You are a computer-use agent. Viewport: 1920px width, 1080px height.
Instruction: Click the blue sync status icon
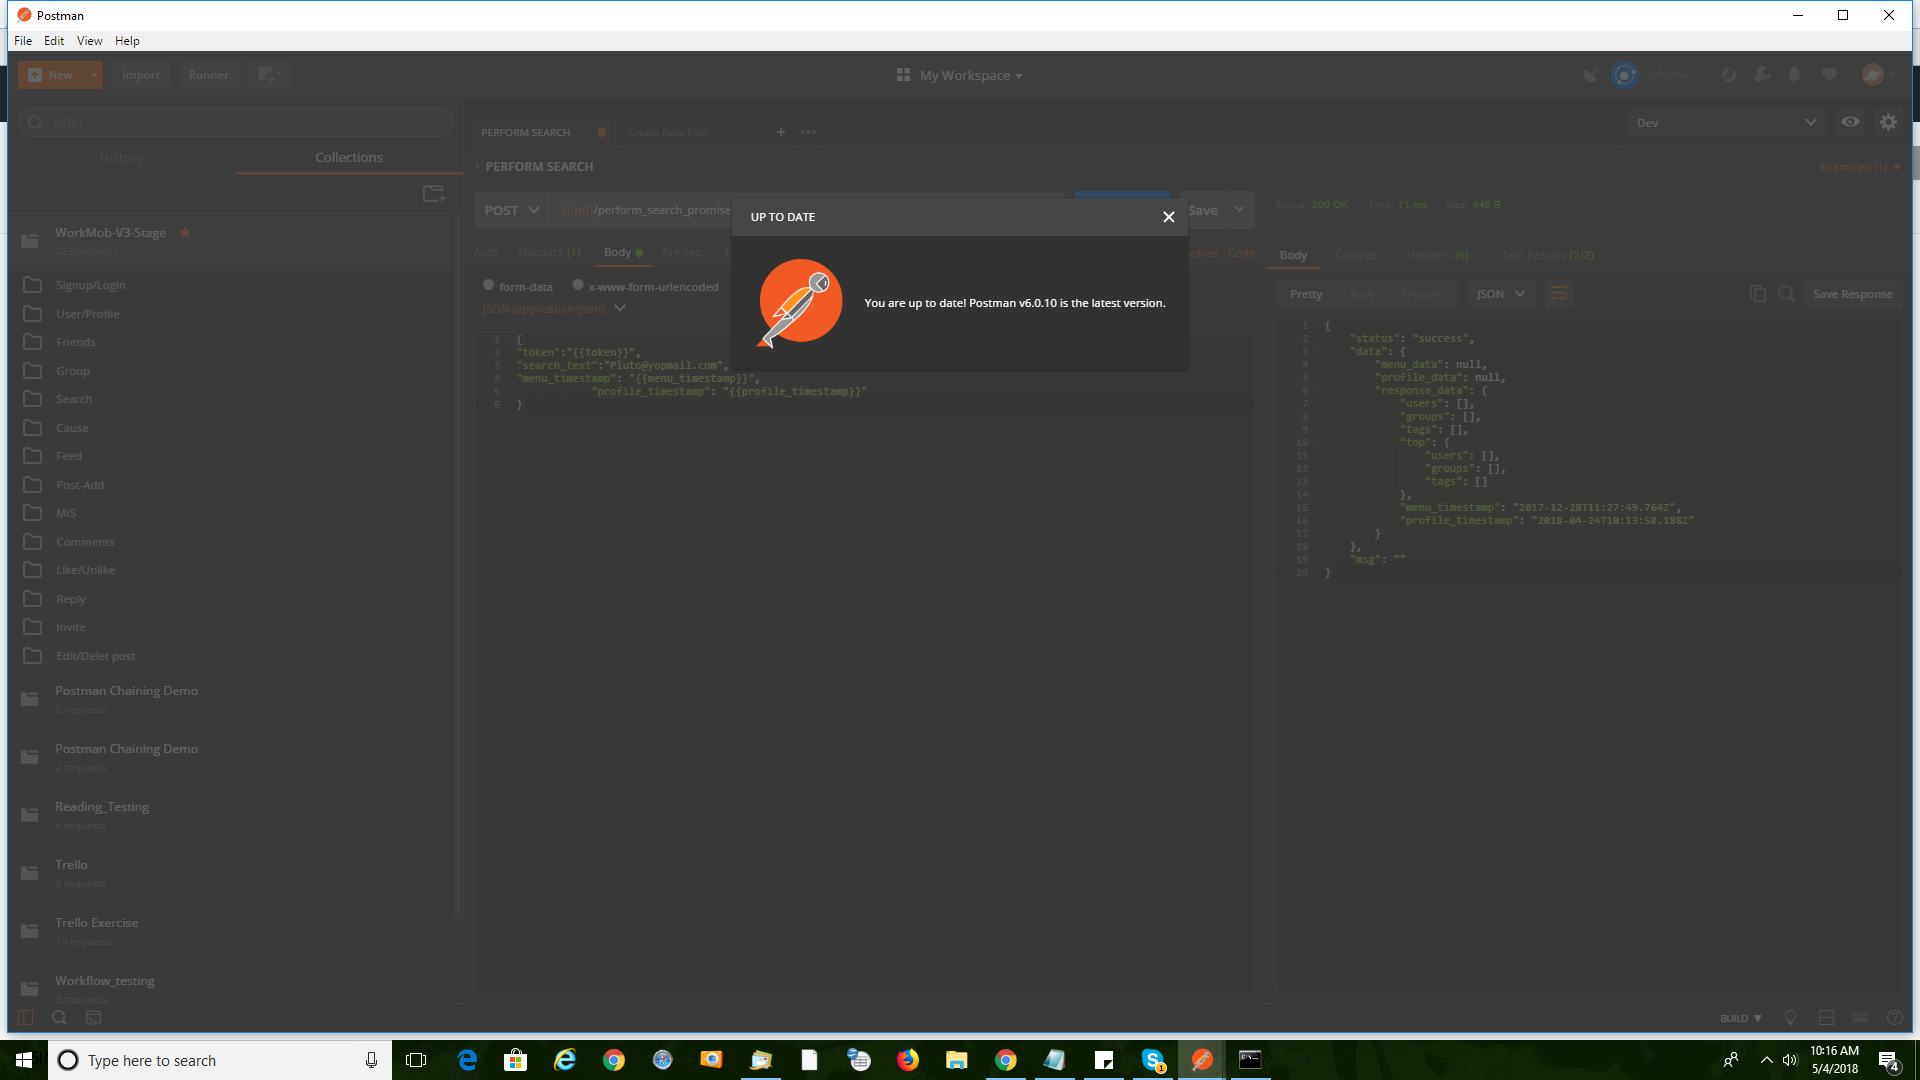tap(1624, 75)
